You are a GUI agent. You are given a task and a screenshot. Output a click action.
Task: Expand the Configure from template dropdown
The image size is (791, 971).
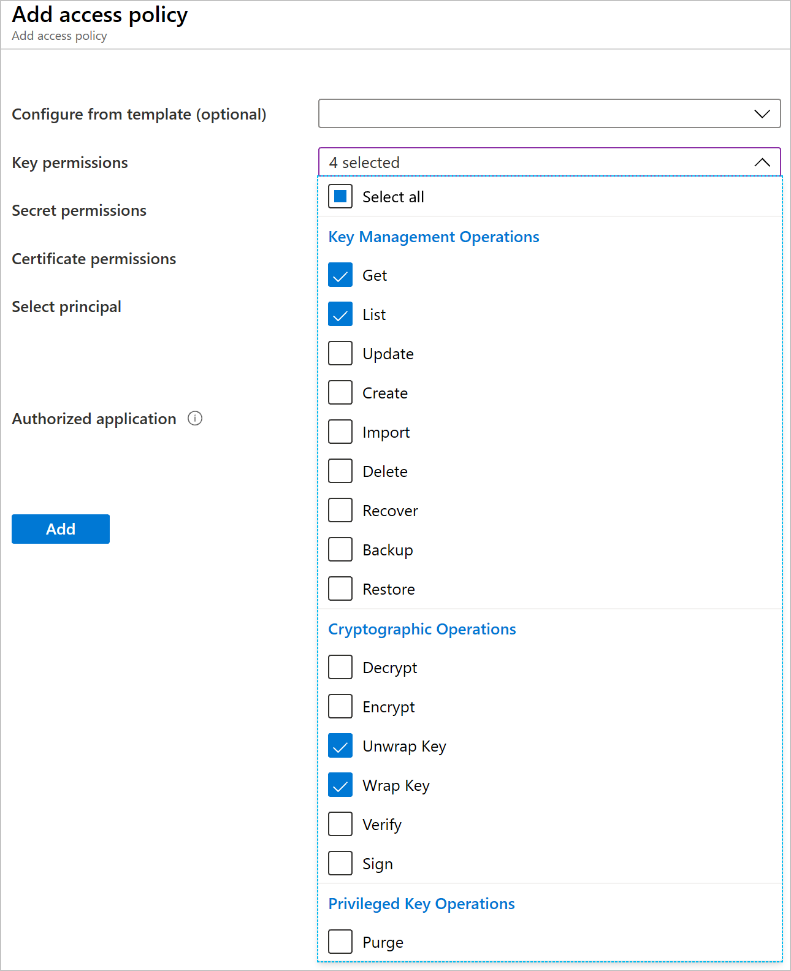tap(549, 114)
